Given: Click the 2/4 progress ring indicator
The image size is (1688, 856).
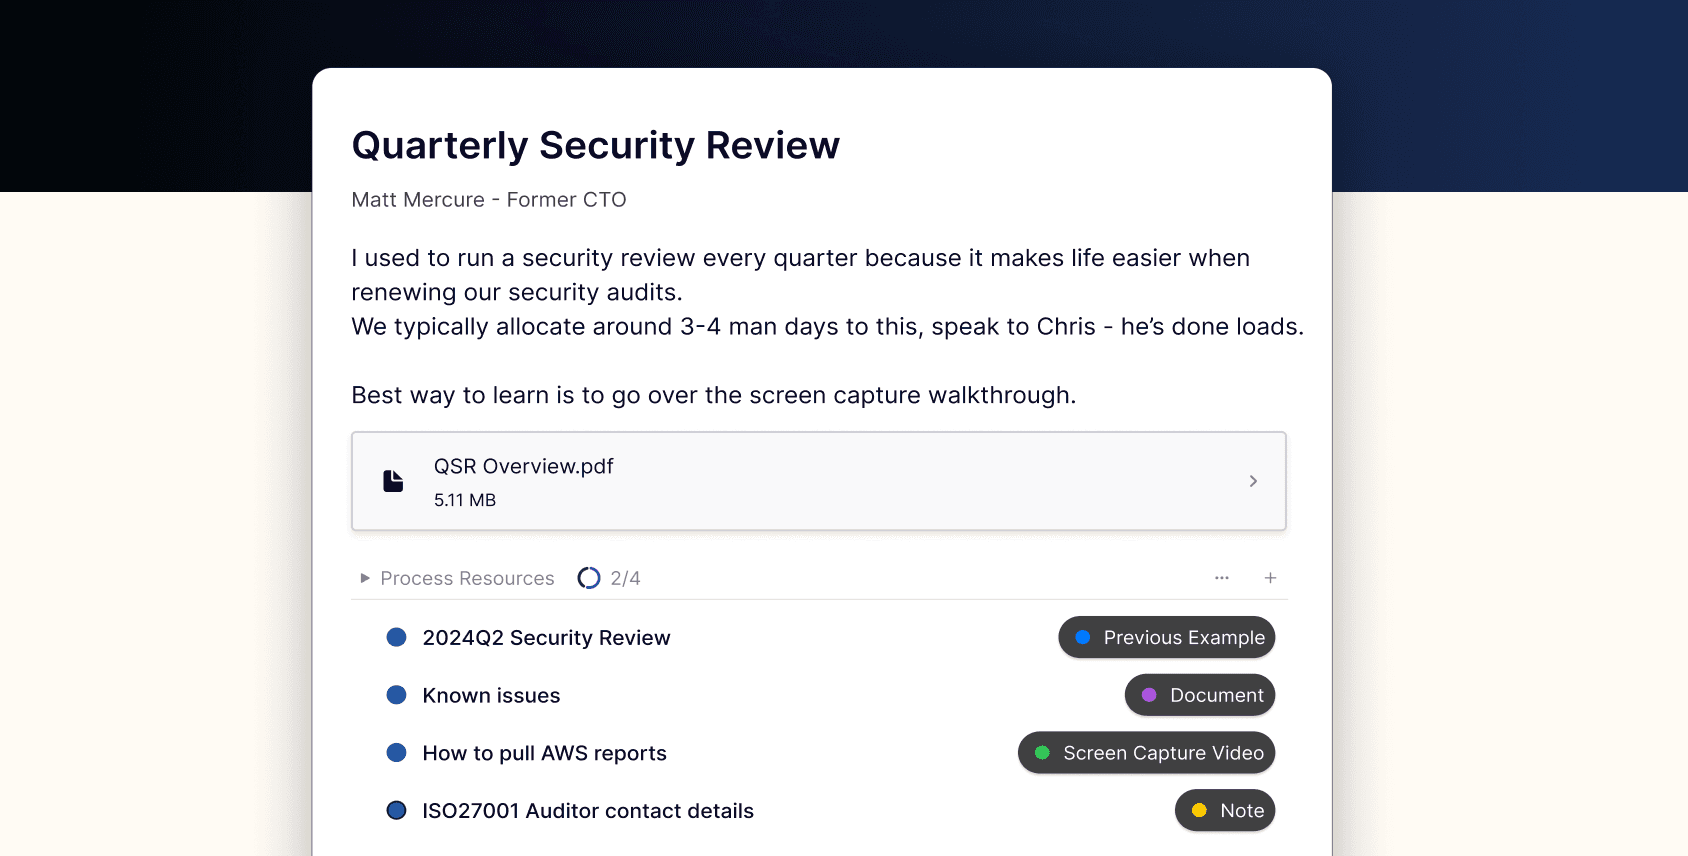Looking at the screenshot, I should coord(589,578).
